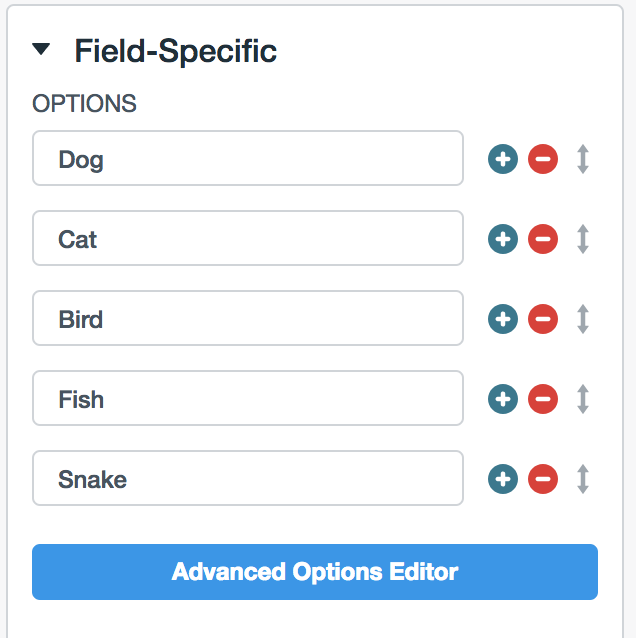The image size is (636, 638).
Task: Click the sort arrow beside Bird
Action: point(583,319)
